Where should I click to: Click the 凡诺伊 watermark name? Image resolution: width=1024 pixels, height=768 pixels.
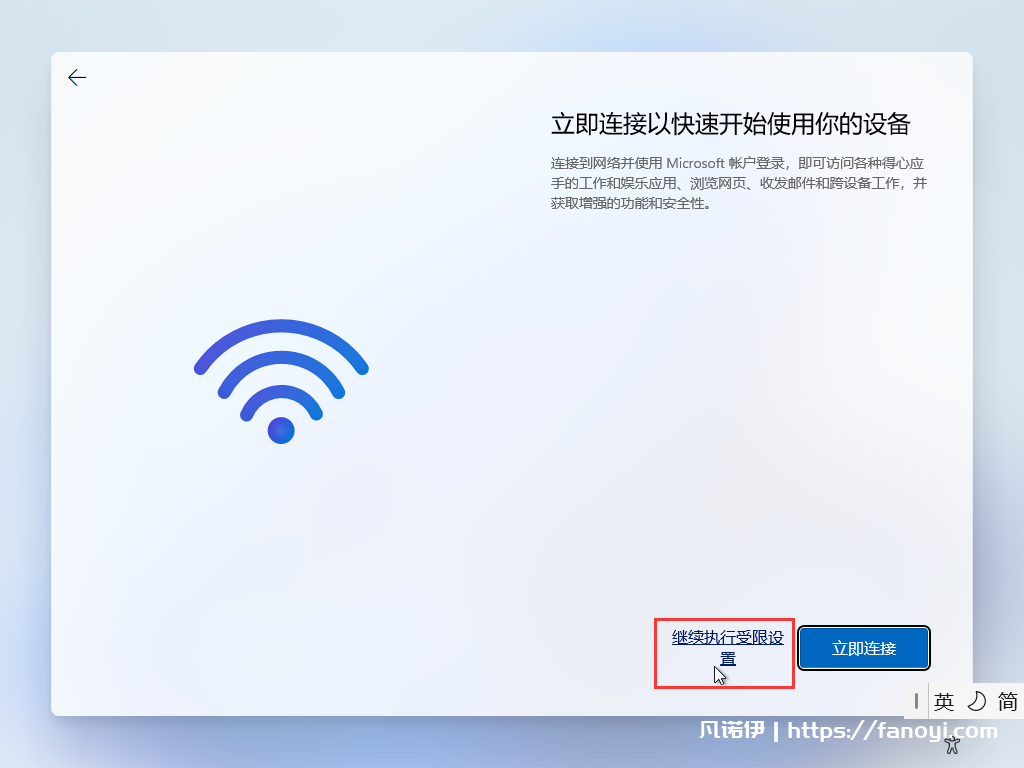tap(731, 729)
